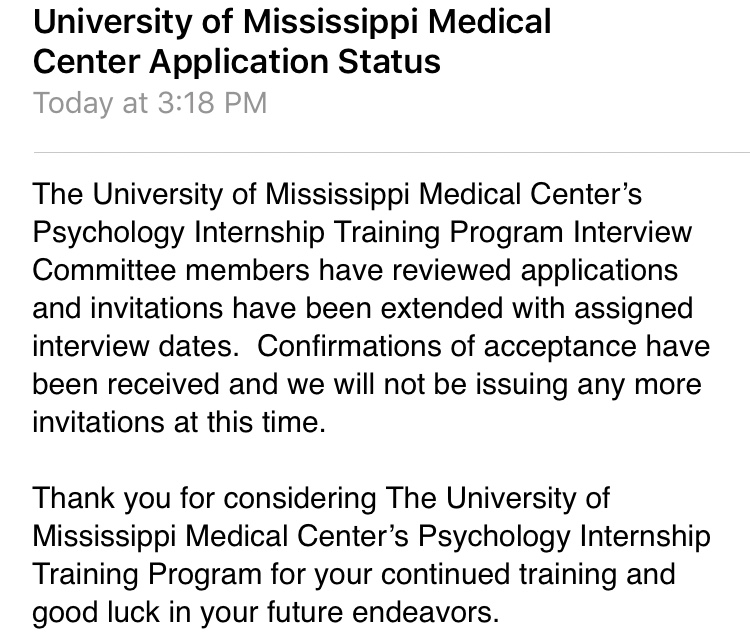Click the word 'Psychology' in first paragraph

(108, 233)
